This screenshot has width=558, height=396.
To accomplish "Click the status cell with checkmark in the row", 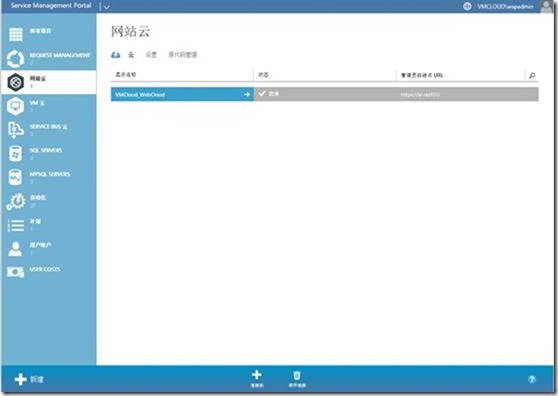I will click(325, 94).
